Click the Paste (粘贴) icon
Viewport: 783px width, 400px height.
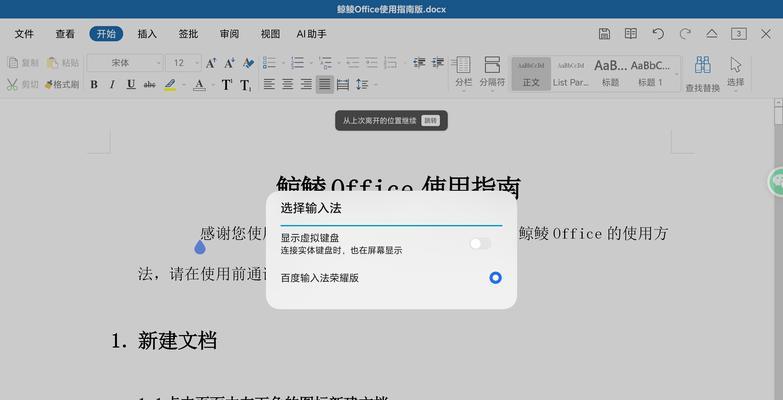click(x=52, y=63)
